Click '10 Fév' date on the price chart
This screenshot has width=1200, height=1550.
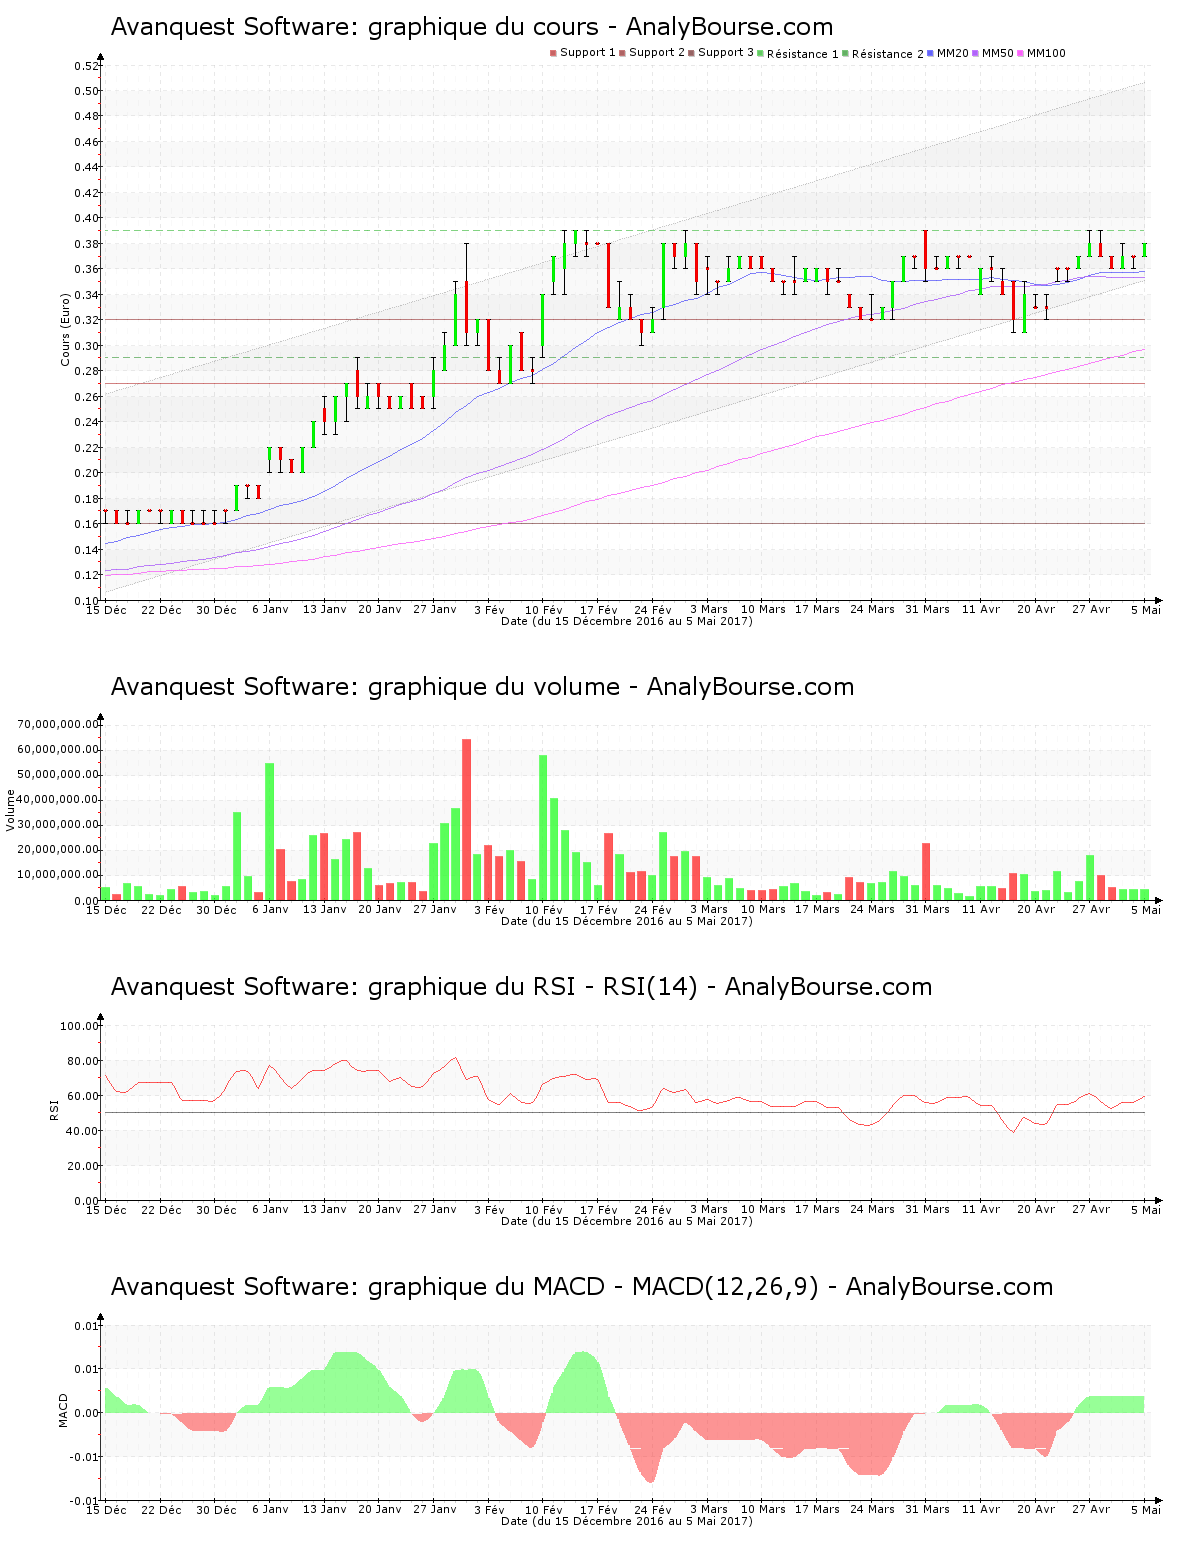544,609
